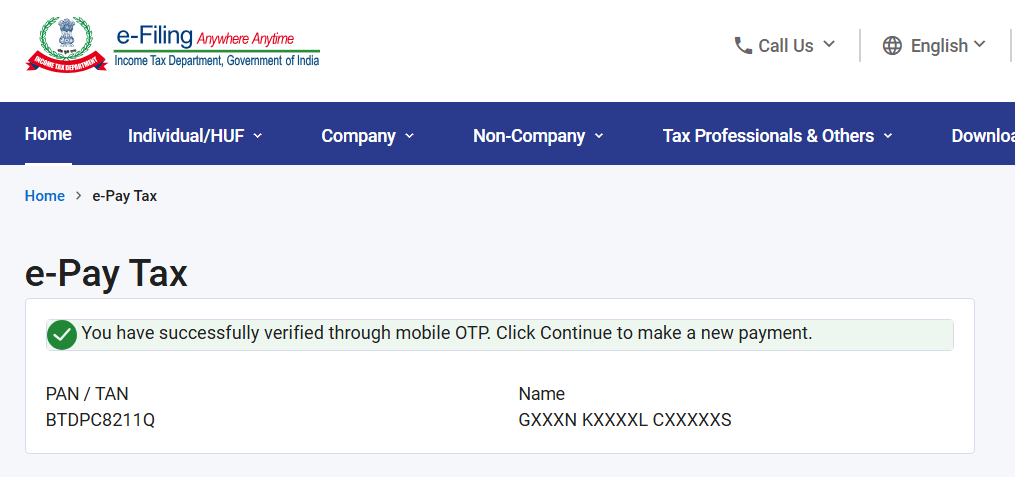Open the Company menu item
This screenshot has height=477, width=1015.
click(x=359, y=136)
